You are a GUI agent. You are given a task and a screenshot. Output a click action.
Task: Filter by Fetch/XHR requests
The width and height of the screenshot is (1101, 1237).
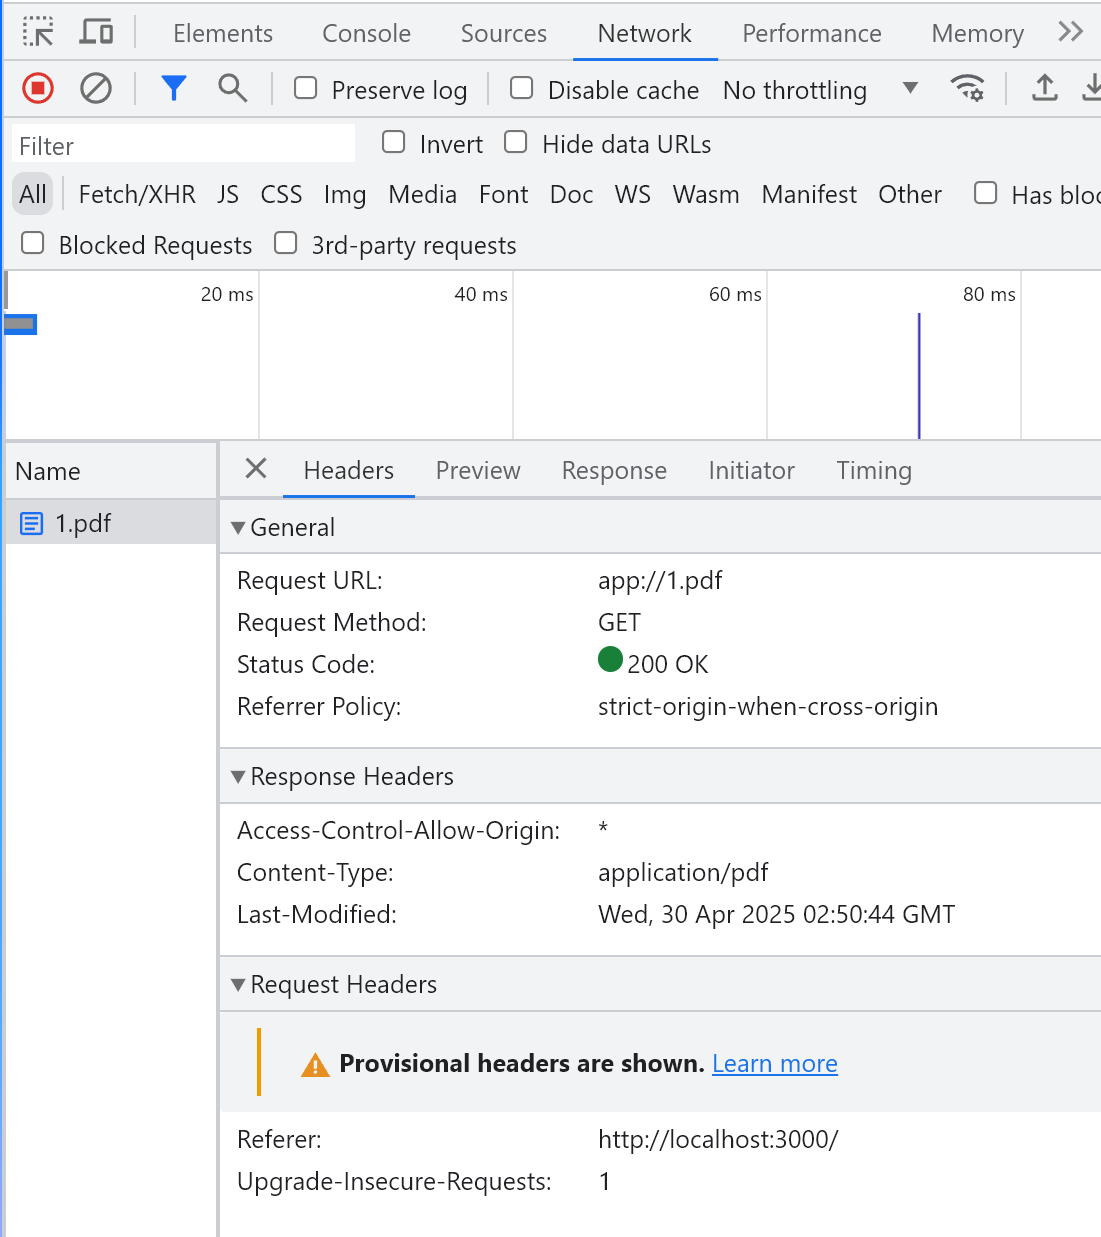(137, 194)
